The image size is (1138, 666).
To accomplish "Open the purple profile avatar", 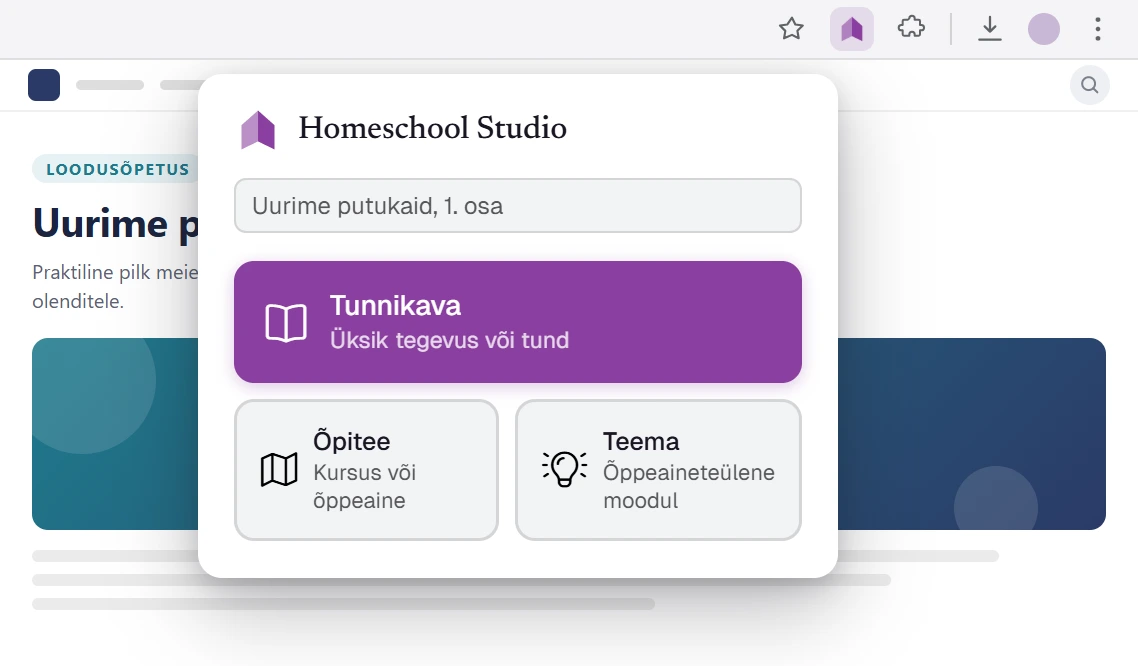I will pos(1044,29).
